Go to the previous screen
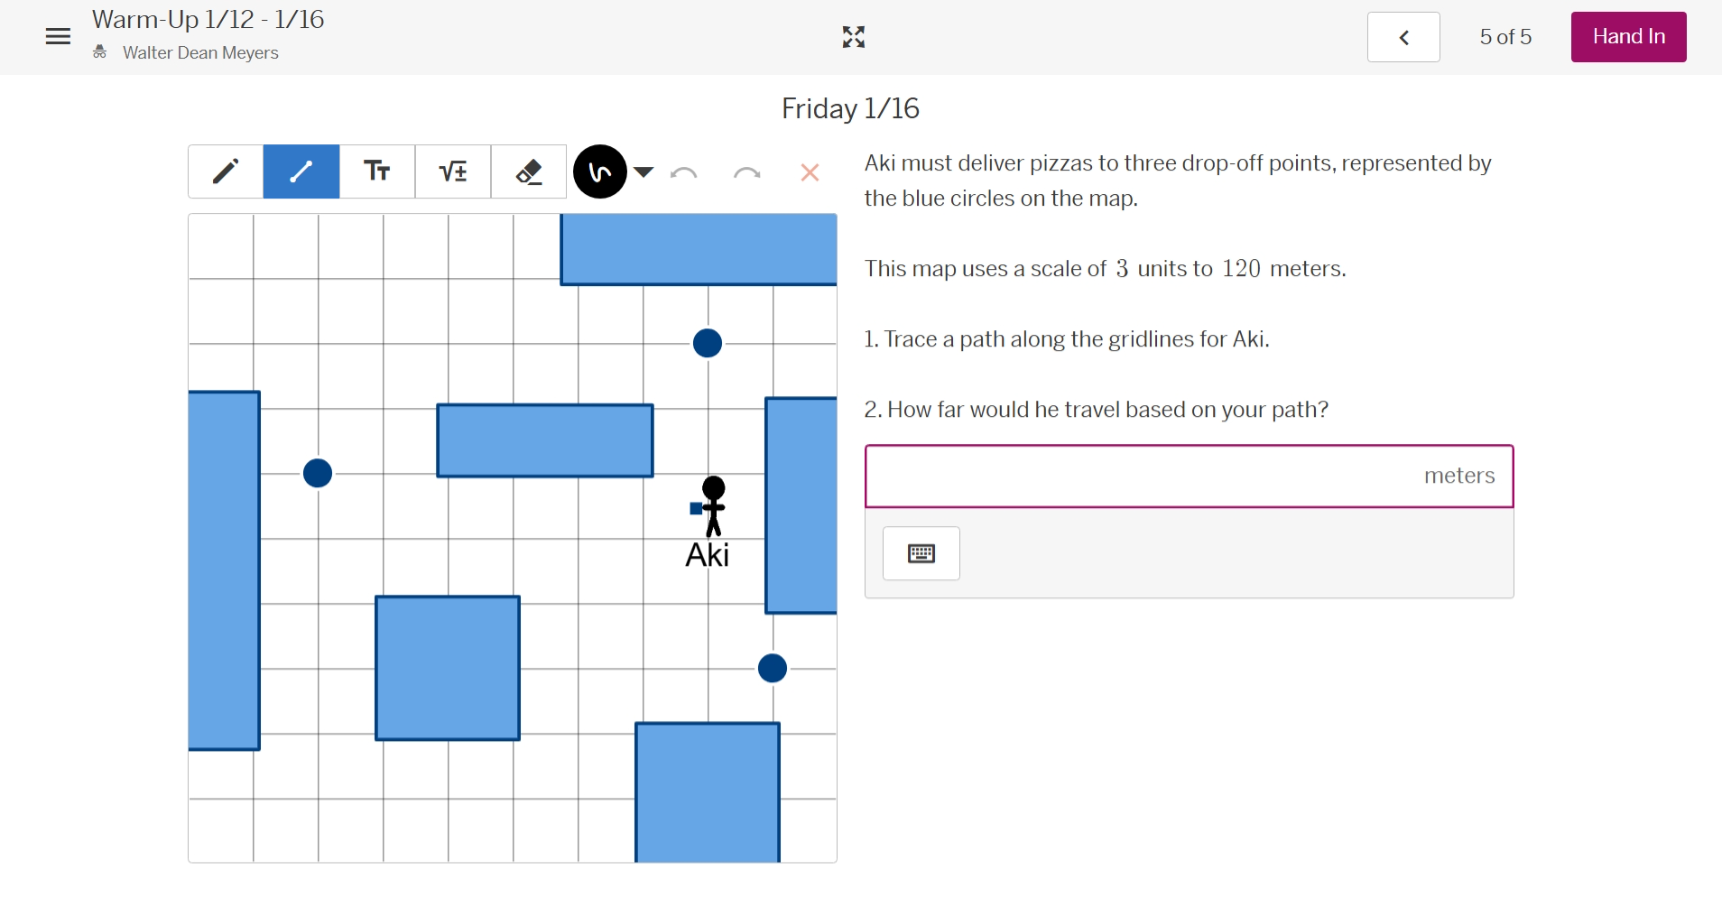 click(1403, 37)
